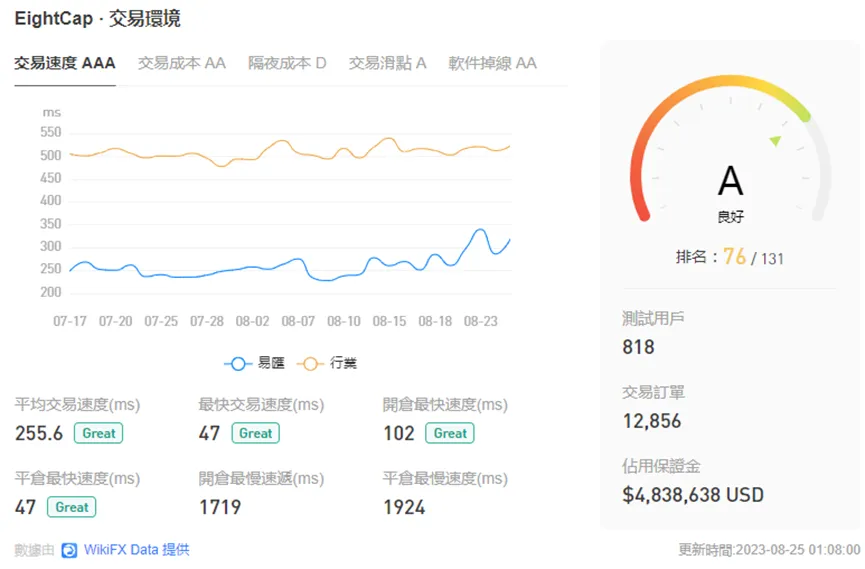Click the WikiFX Data logo icon
The height and width of the screenshot is (569, 865).
coord(70,550)
